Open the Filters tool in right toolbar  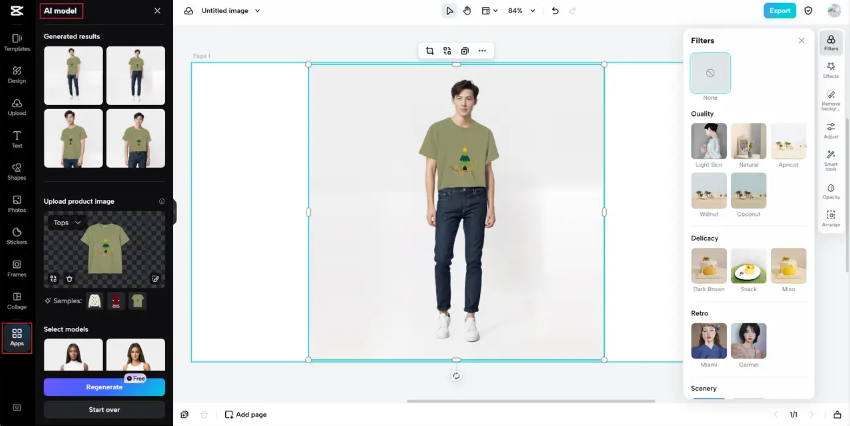[831, 42]
